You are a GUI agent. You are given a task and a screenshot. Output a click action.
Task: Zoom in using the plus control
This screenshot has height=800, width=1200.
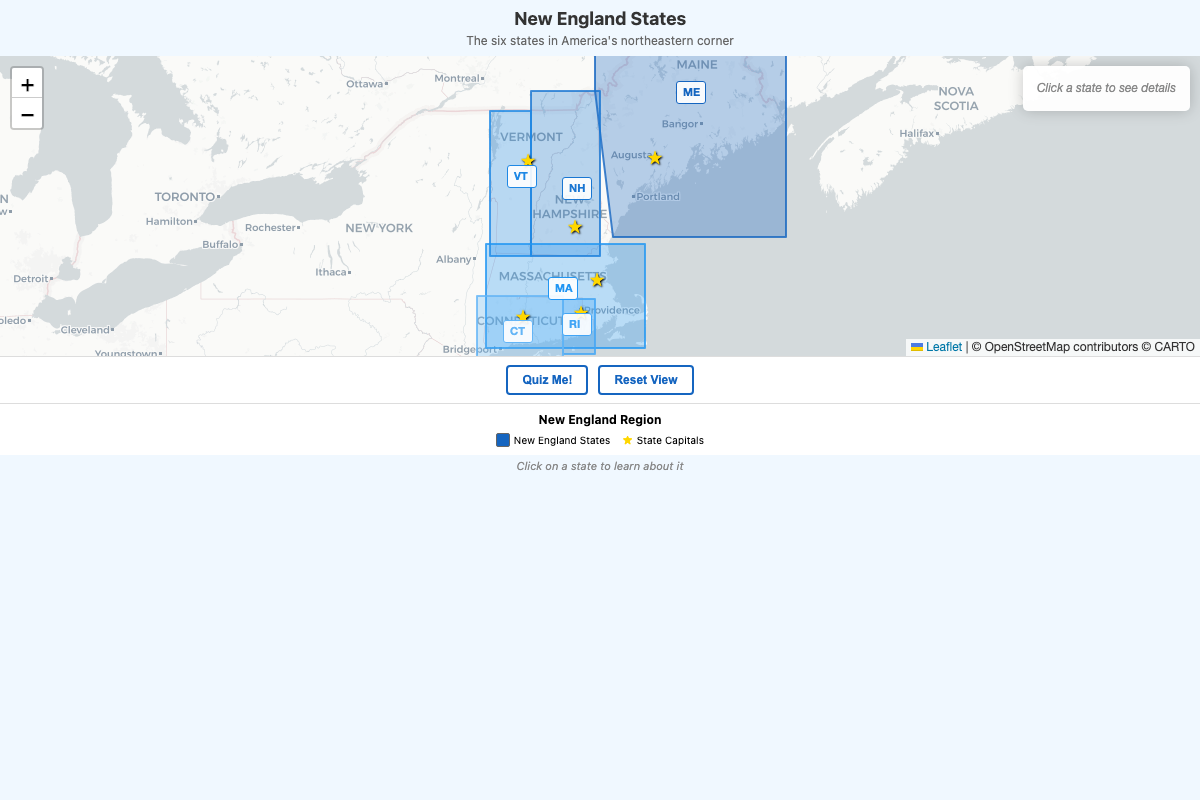point(27,84)
